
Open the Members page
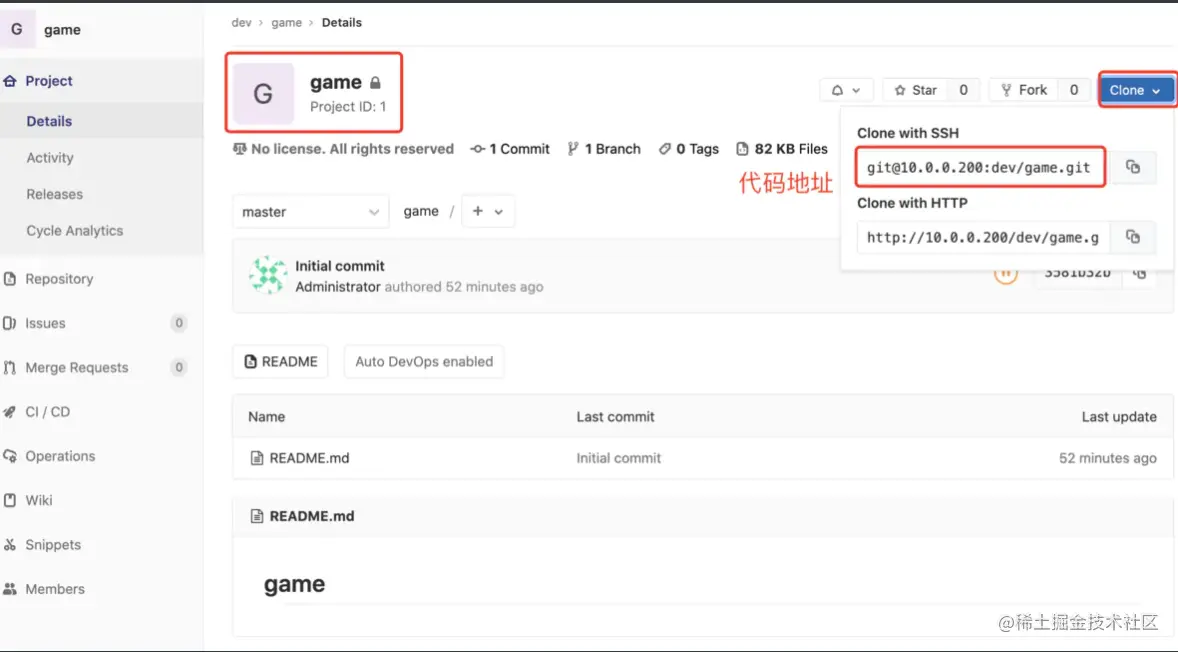tap(55, 589)
